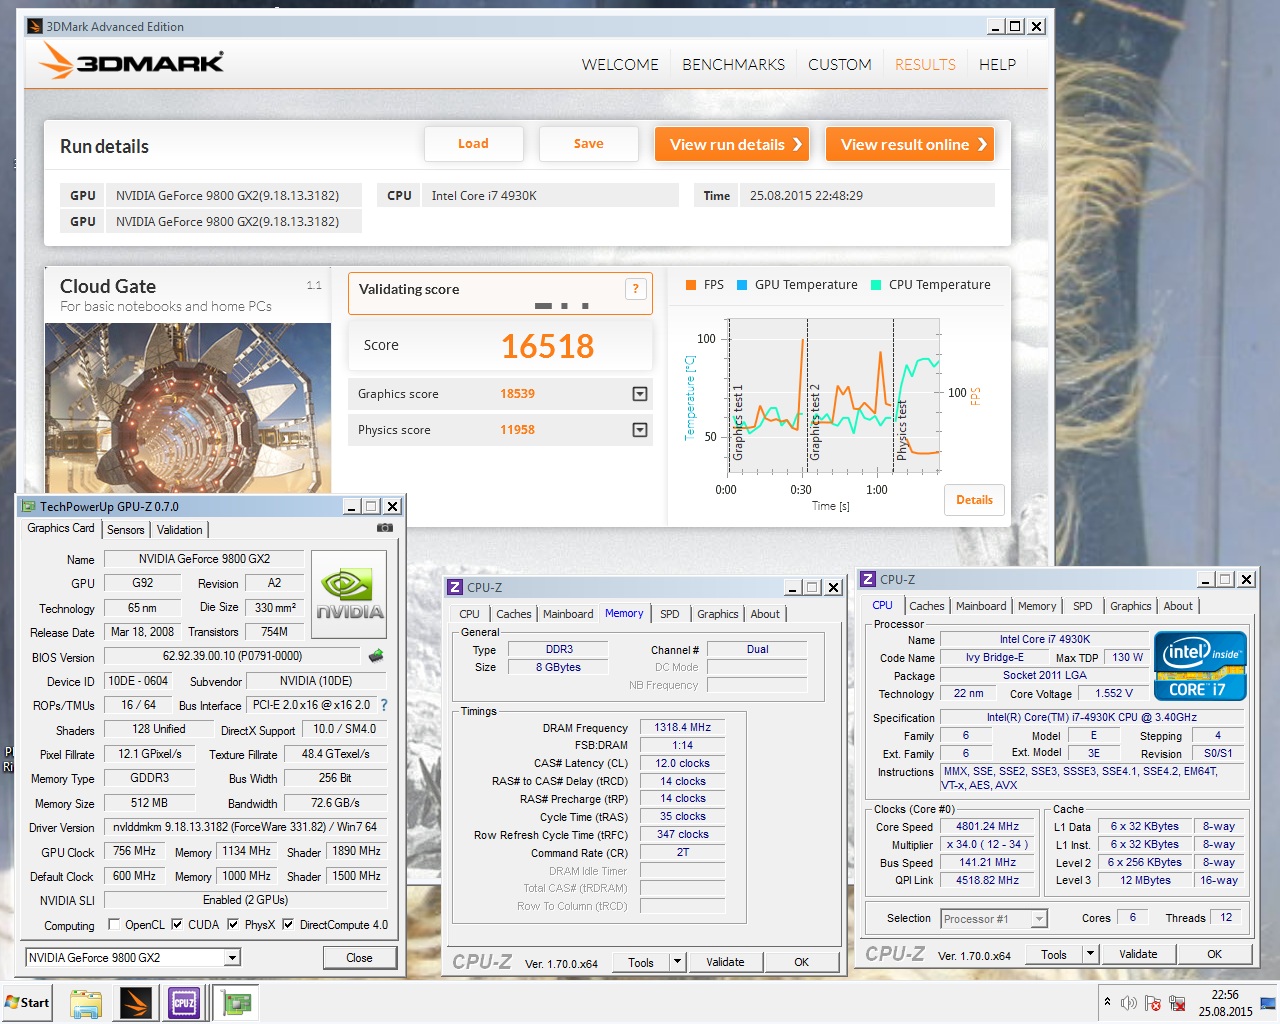Expand the Physics score details
This screenshot has height=1024, width=1280.
pyautogui.click(x=640, y=430)
